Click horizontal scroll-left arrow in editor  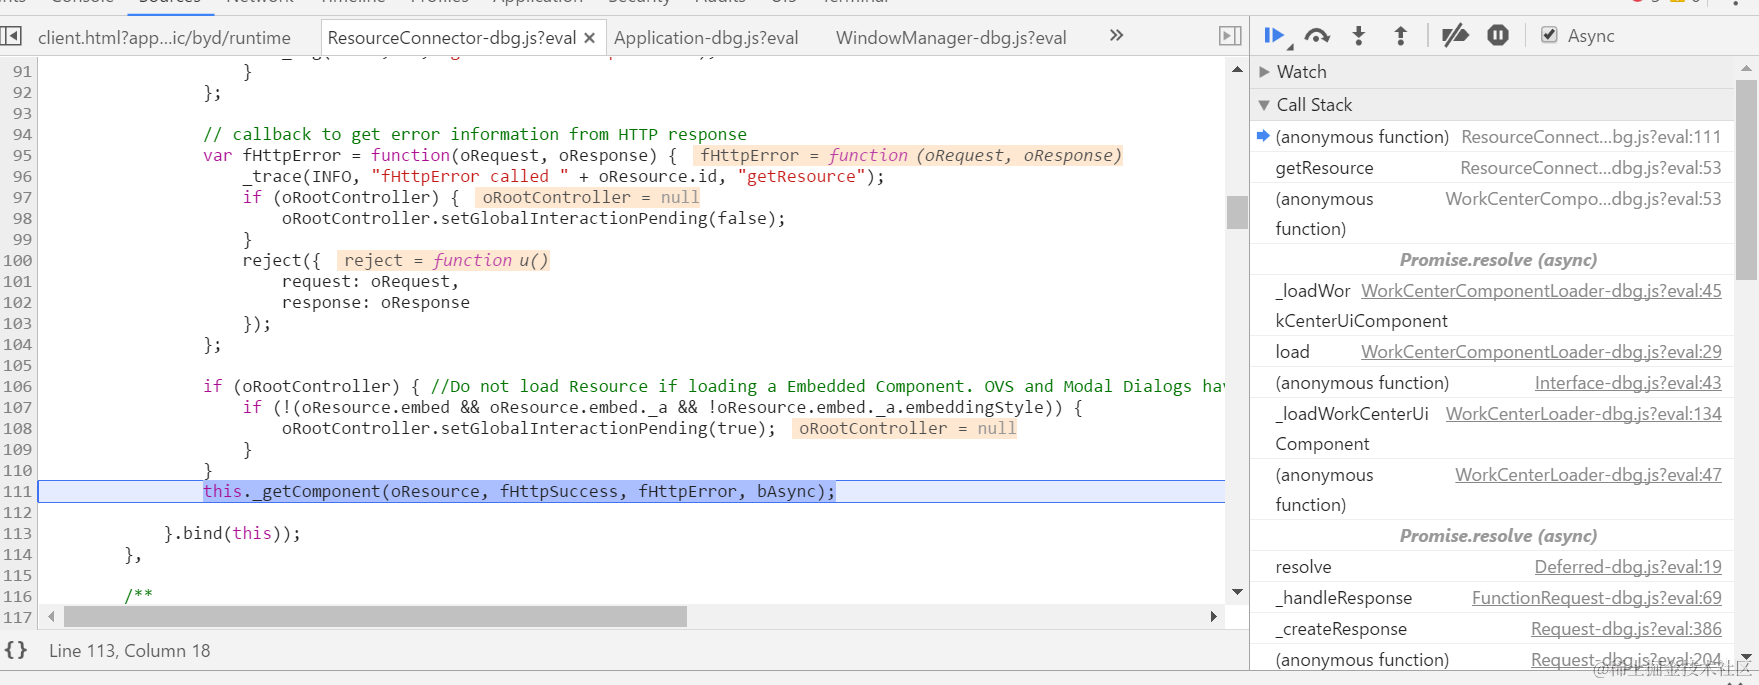[51, 616]
